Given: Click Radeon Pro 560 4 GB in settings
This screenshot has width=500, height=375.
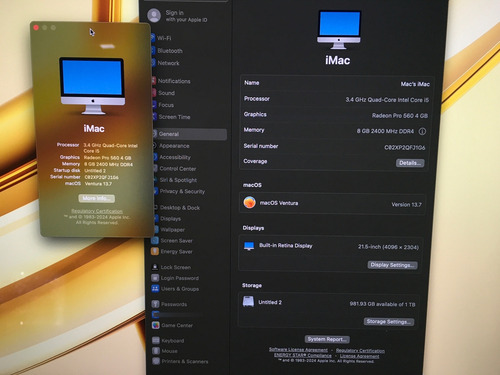Looking at the screenshot, I should pos(400,116).
